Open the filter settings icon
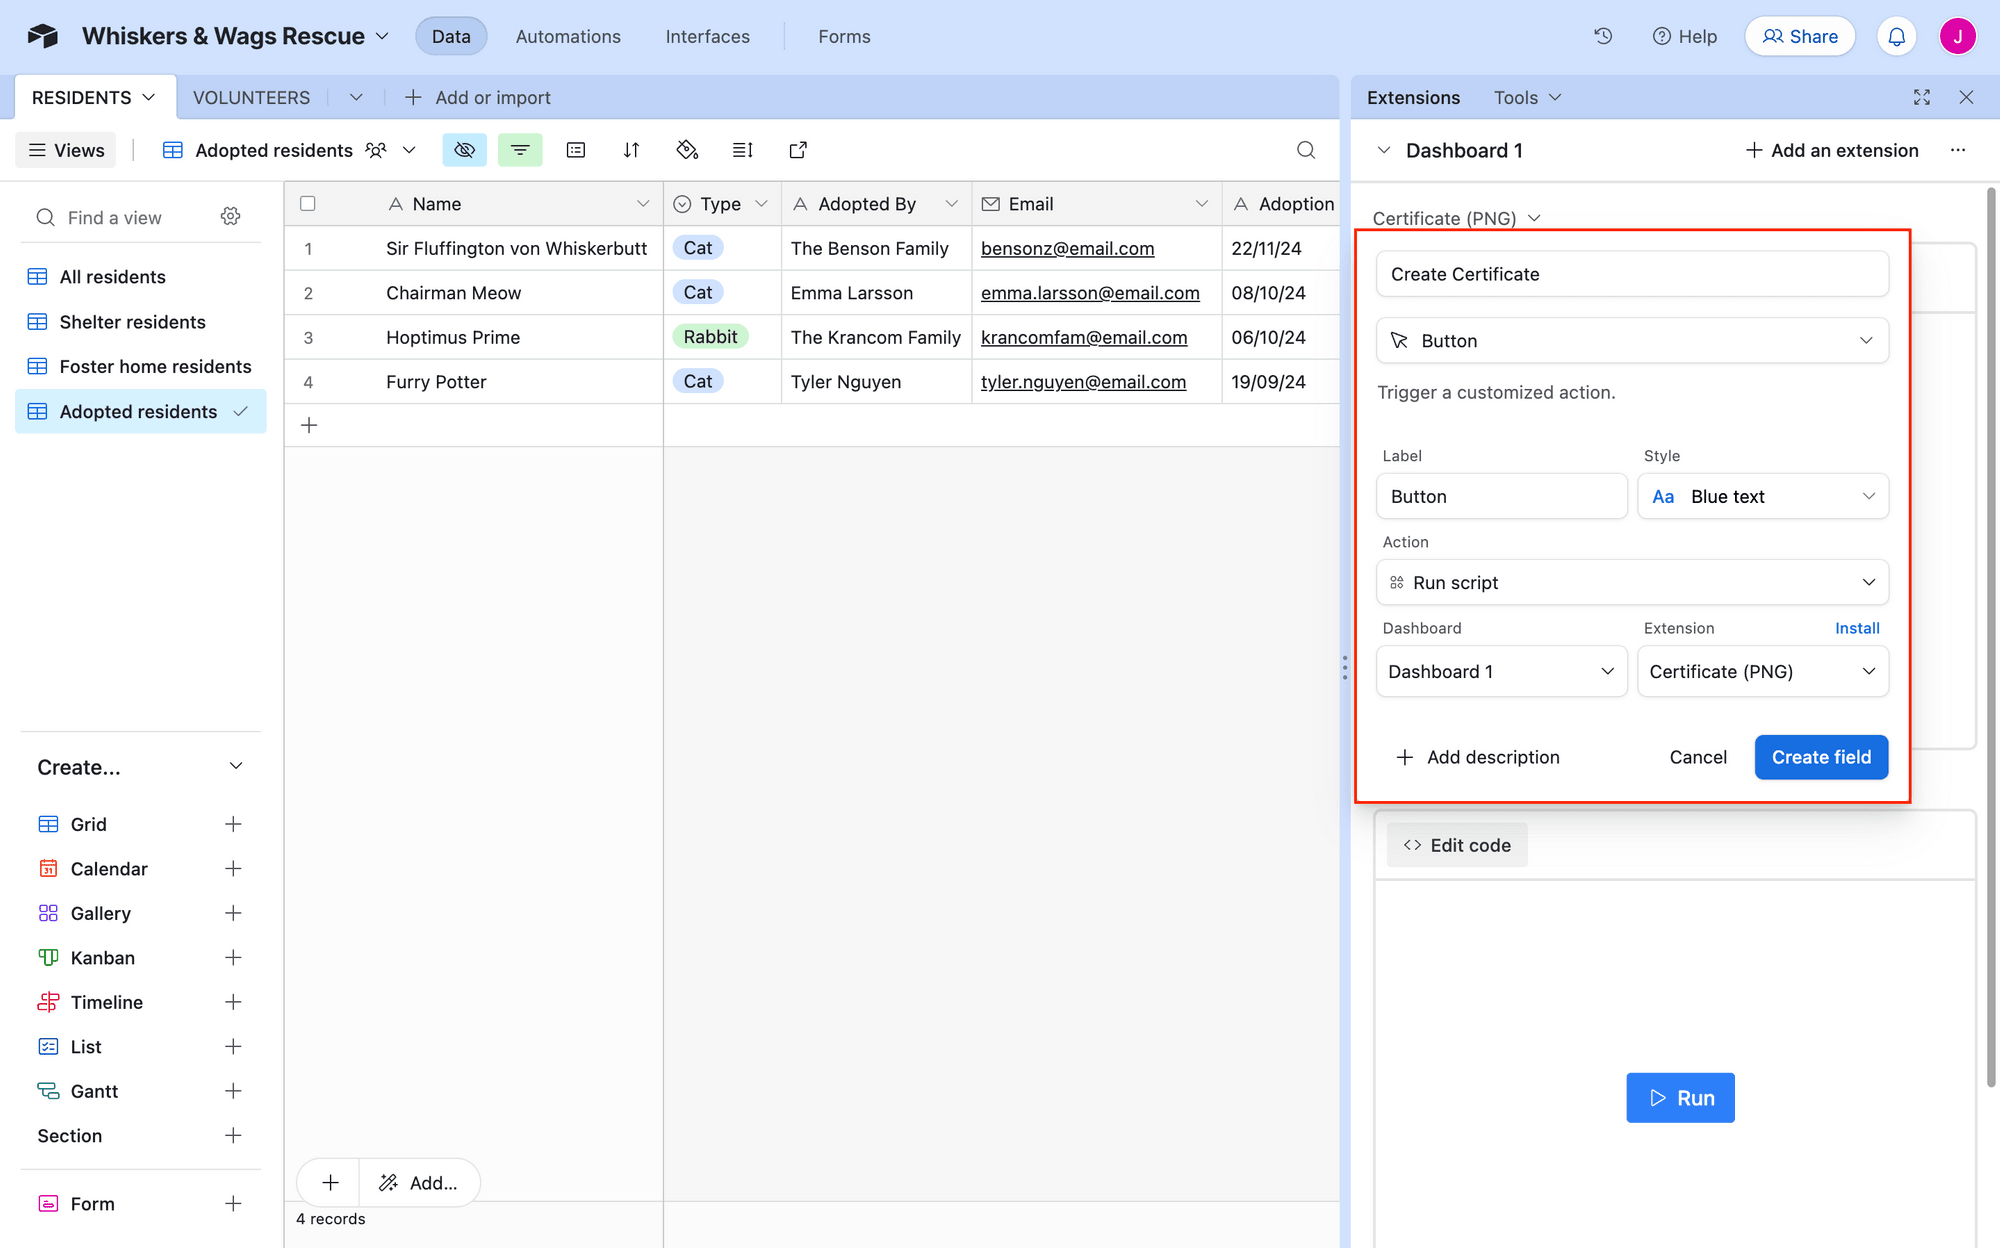Image resolution: width=2000 pixels, height=1248 pixels. (520, 149)
